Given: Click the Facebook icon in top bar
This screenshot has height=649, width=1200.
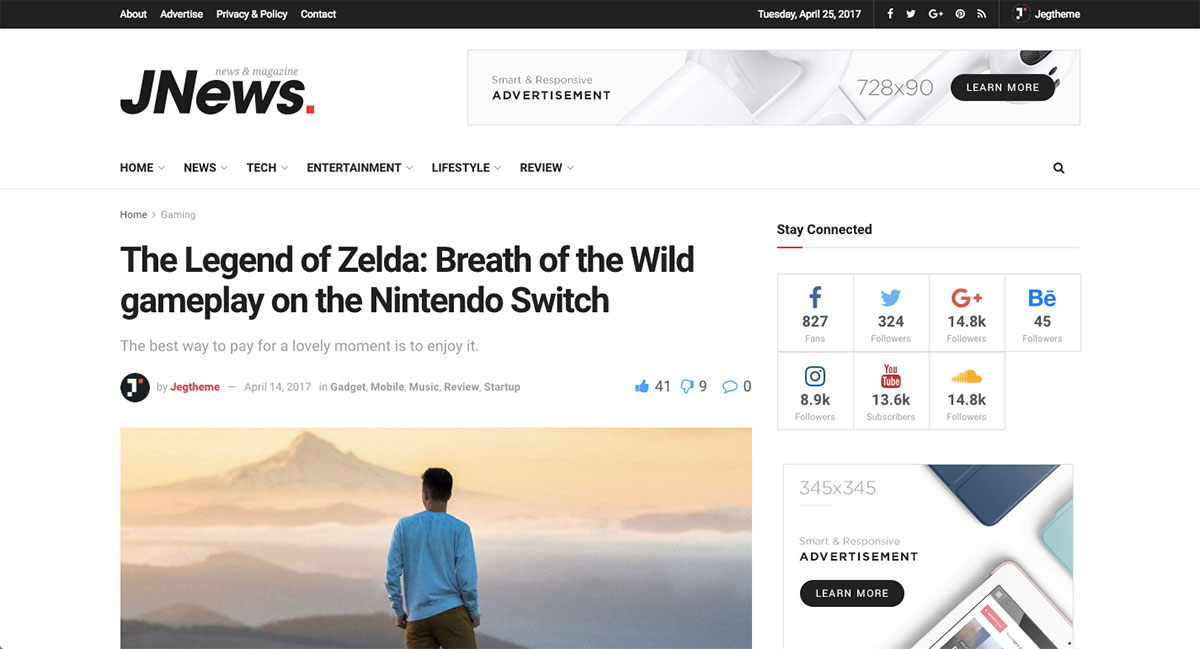Looking at the screenshot, I should click(890, 14).
